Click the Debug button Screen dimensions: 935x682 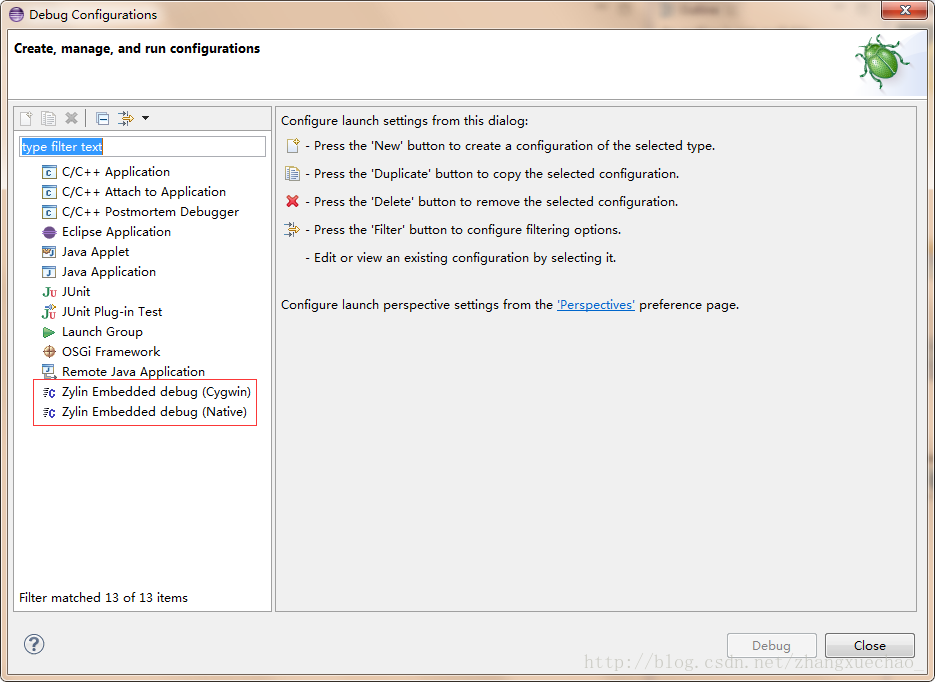772,645
